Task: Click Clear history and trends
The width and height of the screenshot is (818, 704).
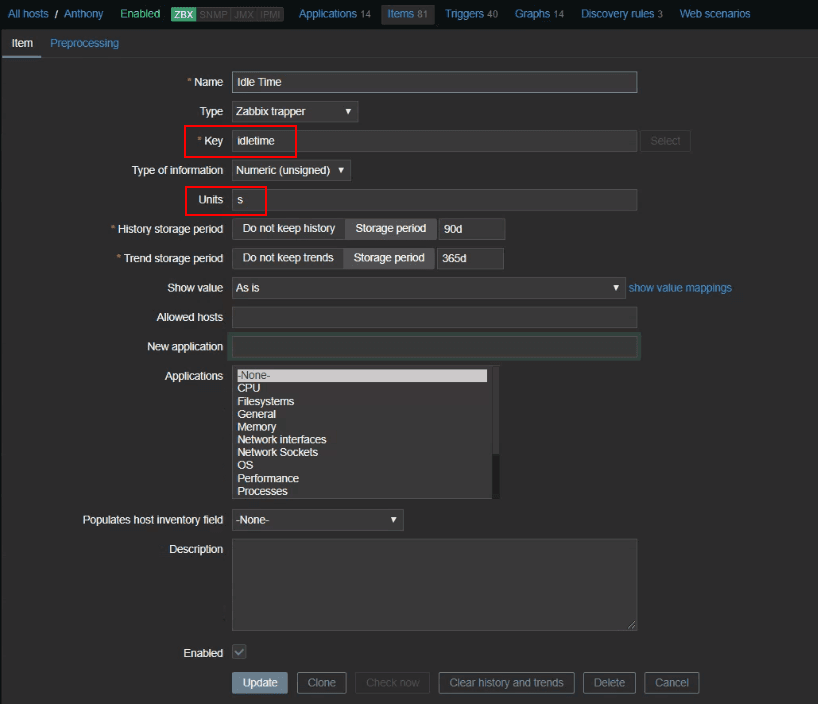Action: [x=506, y=683]
